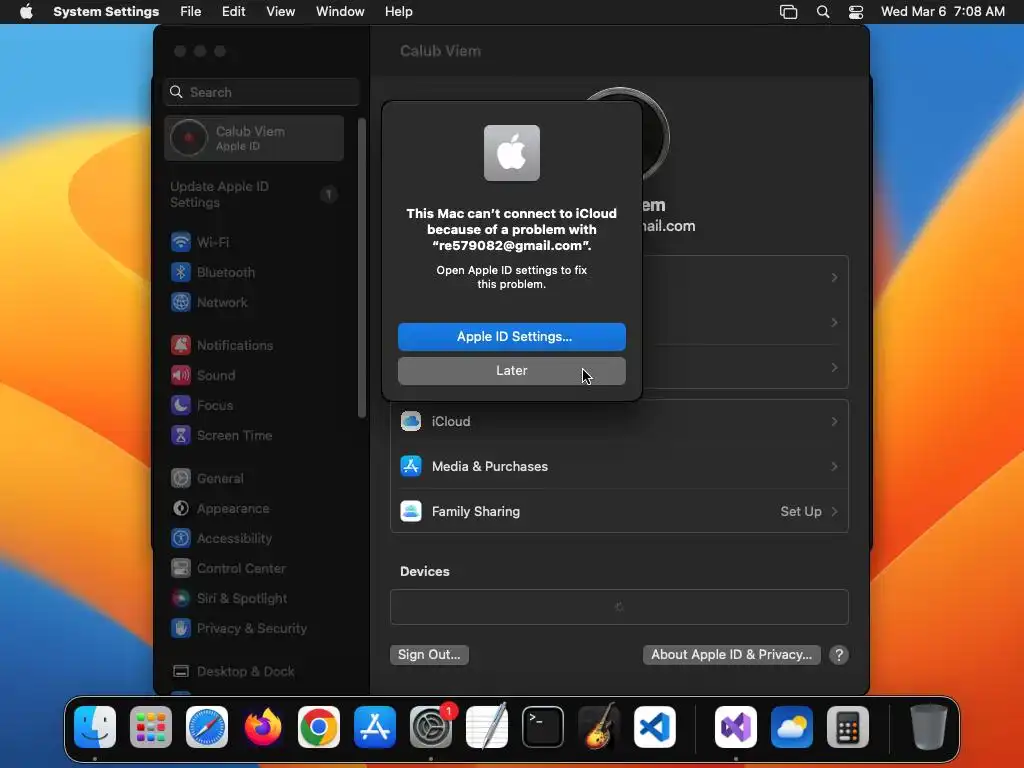This screenshot has height=768, width=1024.
Task: Launch Firefox from the Dock
Action: [263, 727]
